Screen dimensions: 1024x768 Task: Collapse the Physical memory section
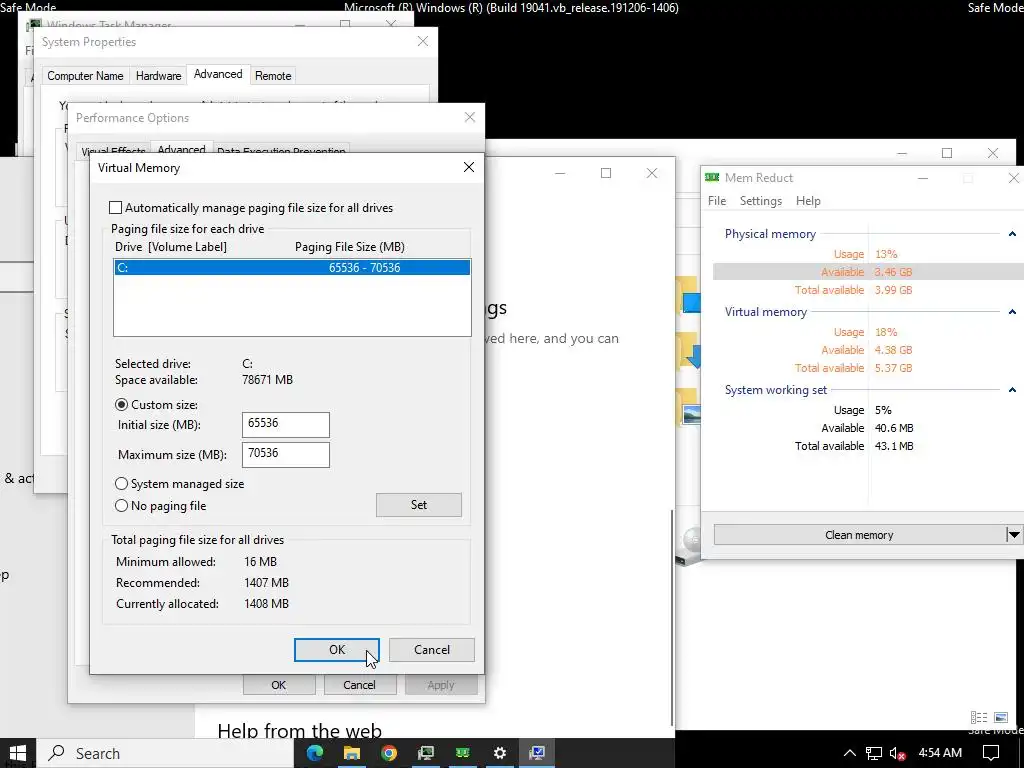pyautogui.click(x=1012, y=234)
